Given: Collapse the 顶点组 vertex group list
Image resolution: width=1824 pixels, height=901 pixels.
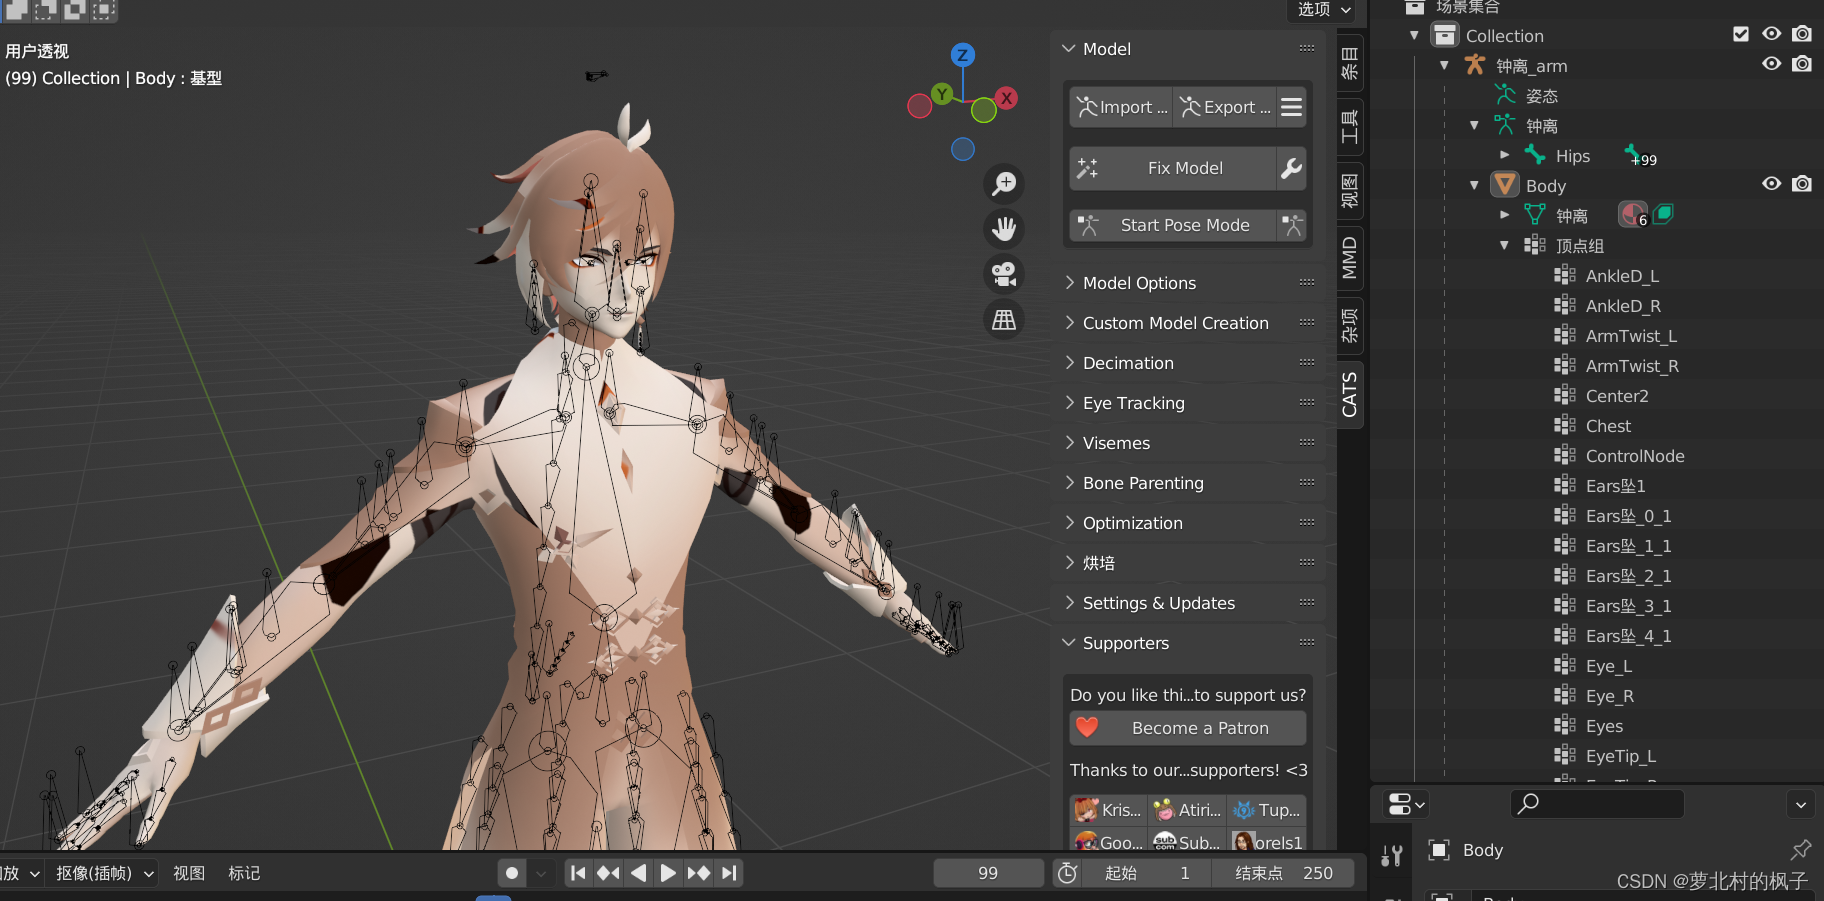Looking at the screenshot, I should click(x=1505, y=245).
